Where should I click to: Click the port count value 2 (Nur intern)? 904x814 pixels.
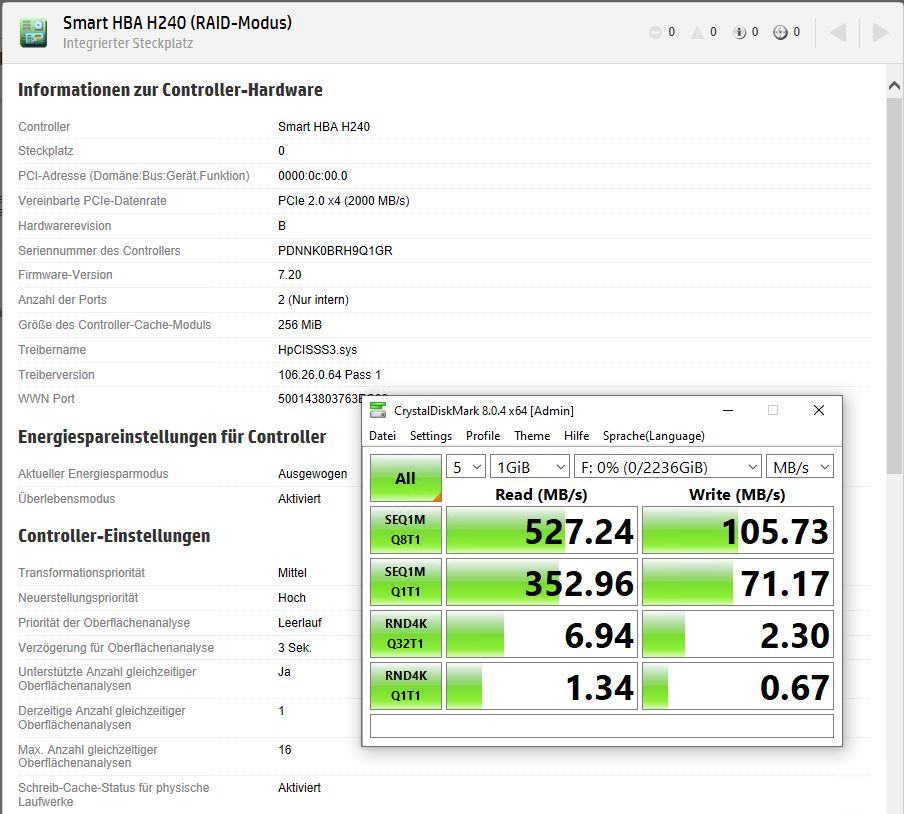pyautogui.click(x=313, y=300)
